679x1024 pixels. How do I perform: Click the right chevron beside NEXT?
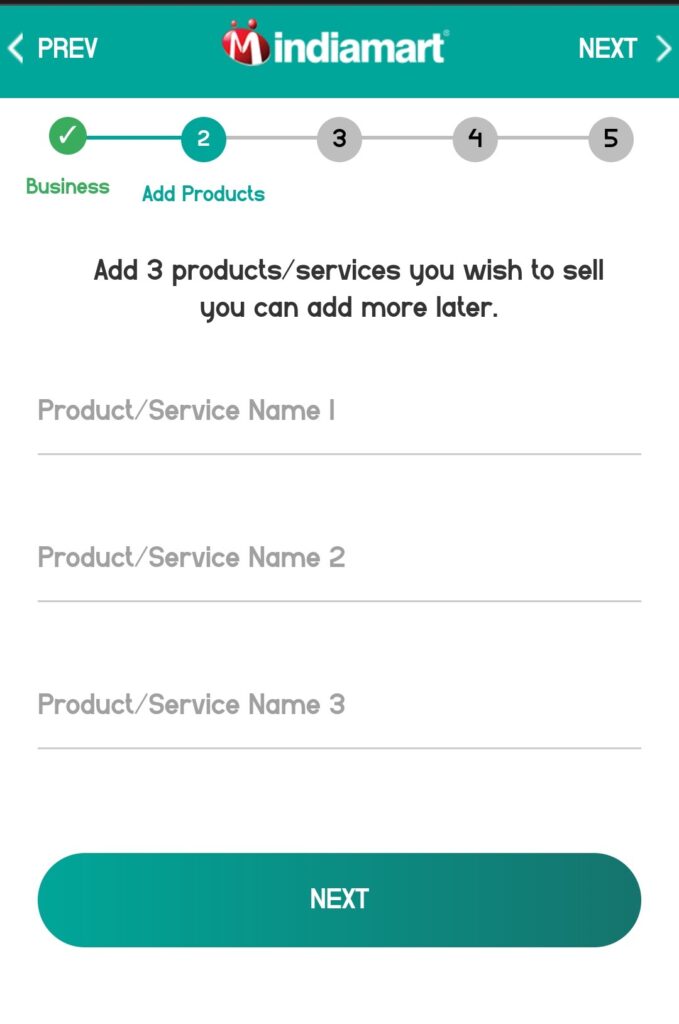(x=664, y=47)
